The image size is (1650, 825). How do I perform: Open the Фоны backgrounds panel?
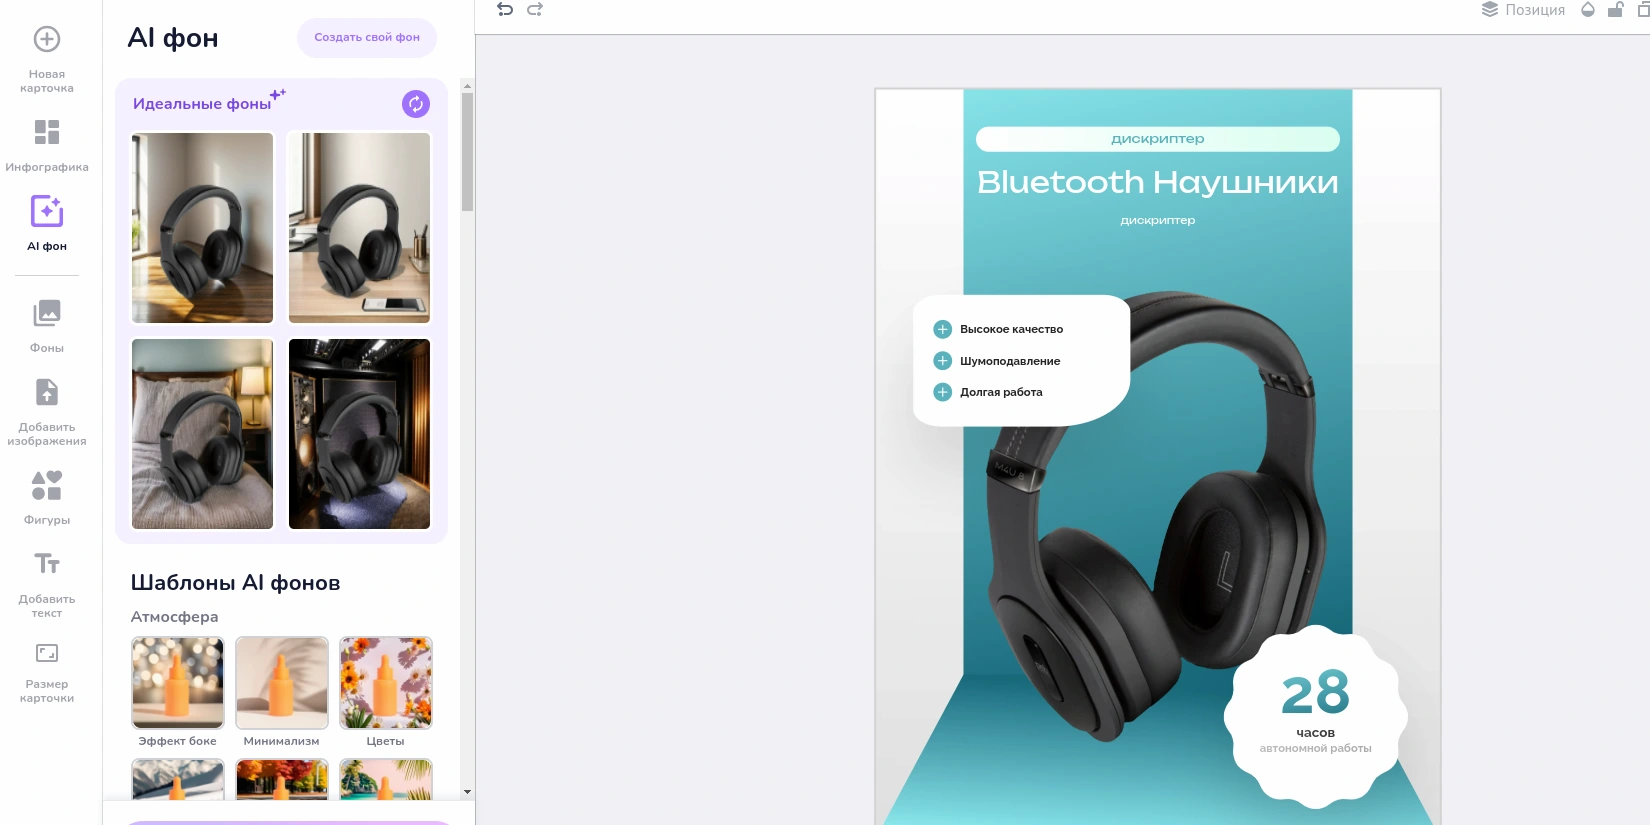[47, 326]
